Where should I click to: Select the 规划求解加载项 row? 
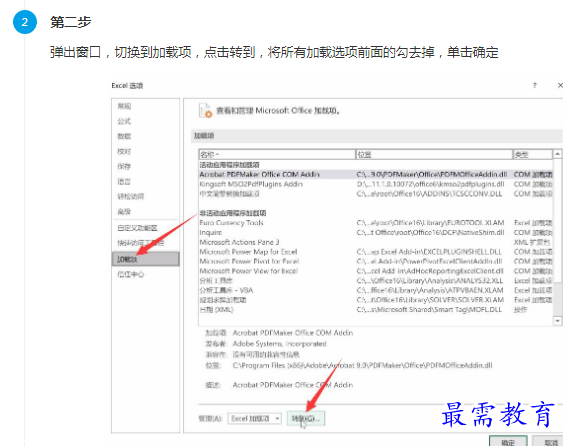point(376,300)
